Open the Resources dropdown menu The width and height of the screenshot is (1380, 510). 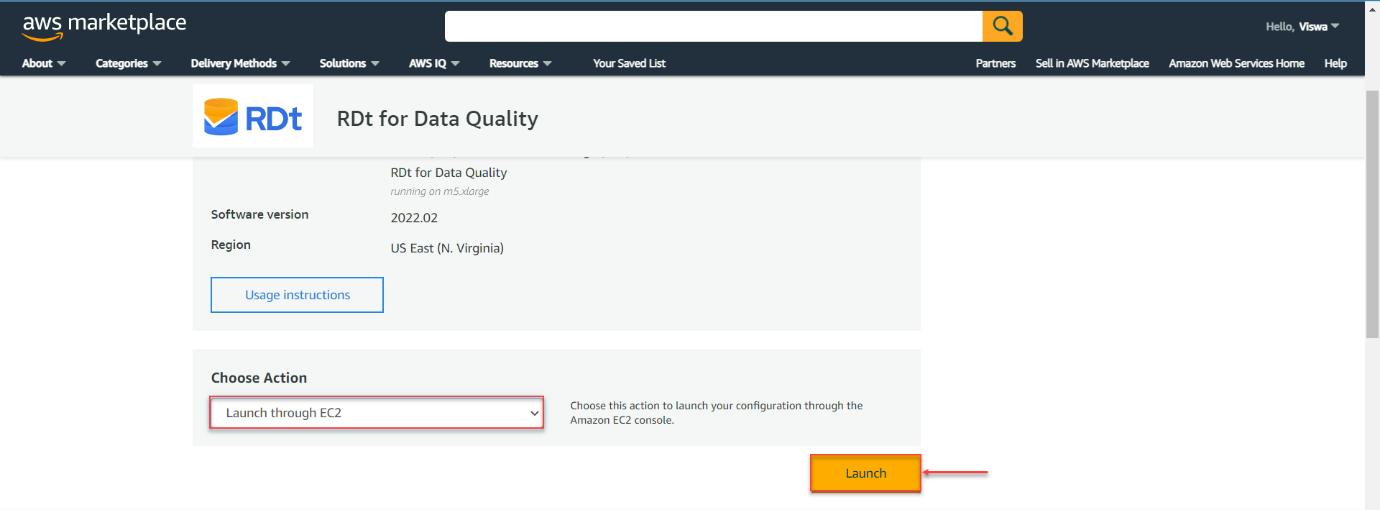click(x=520, y=63)
